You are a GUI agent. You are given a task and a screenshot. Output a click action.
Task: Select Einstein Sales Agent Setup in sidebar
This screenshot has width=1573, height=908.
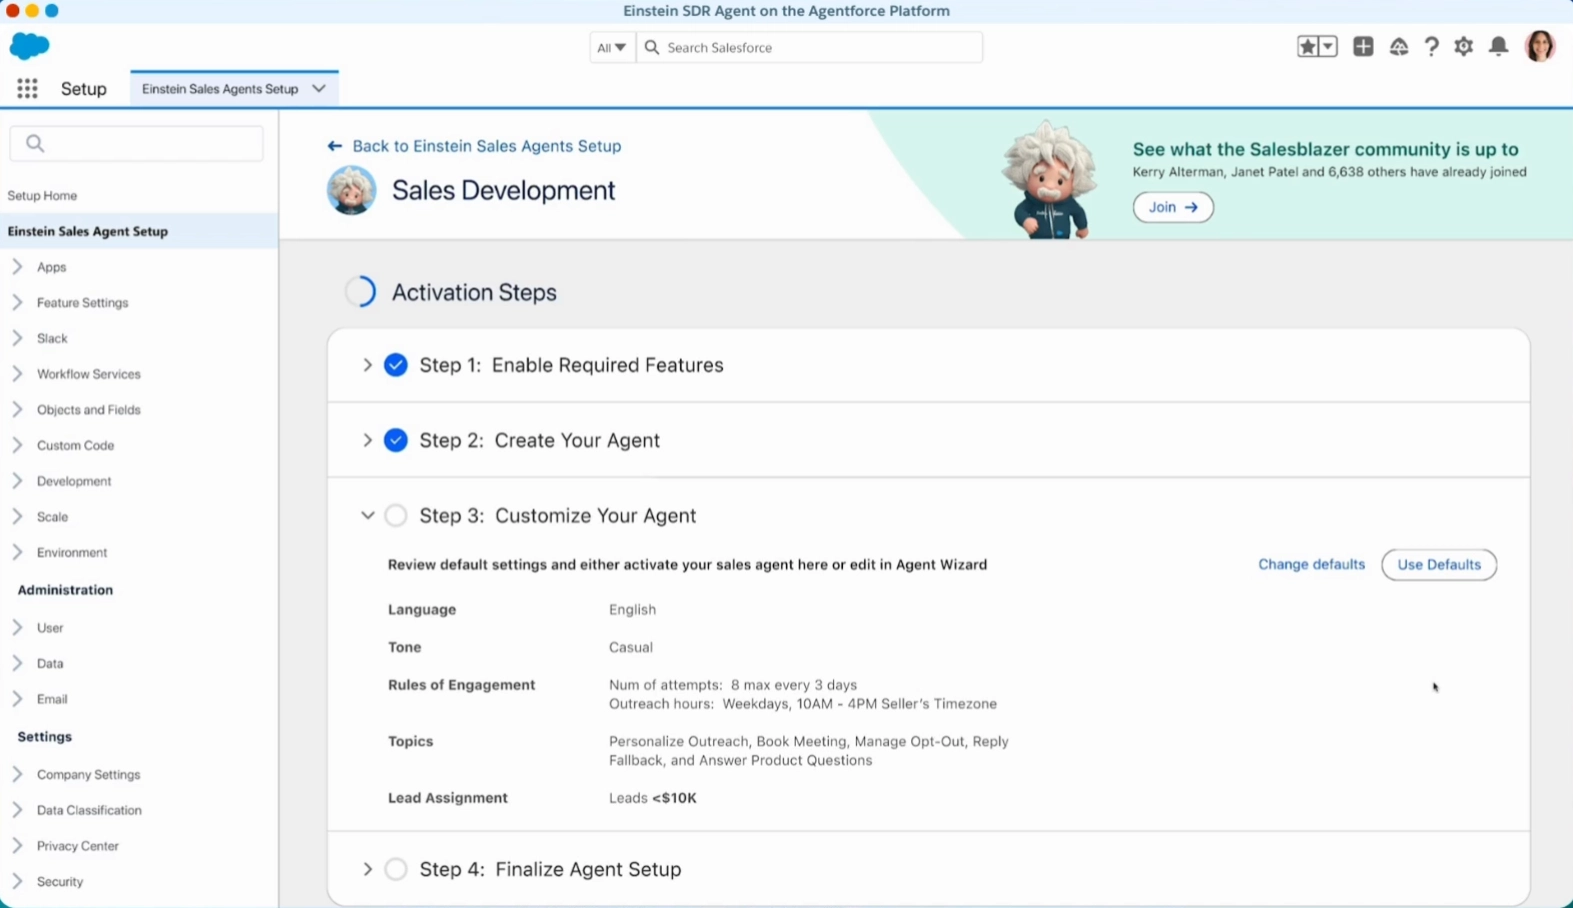139,231
